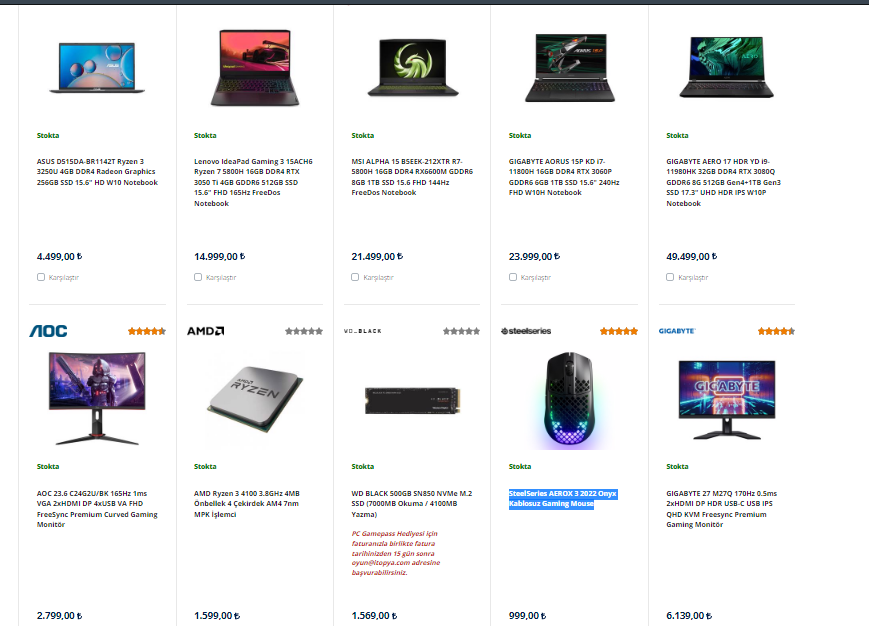869x626 pixels.
Task: Check Karşılaştır for Lenovo IdeaPad Gaming 3
Action: tap(198, 277)
